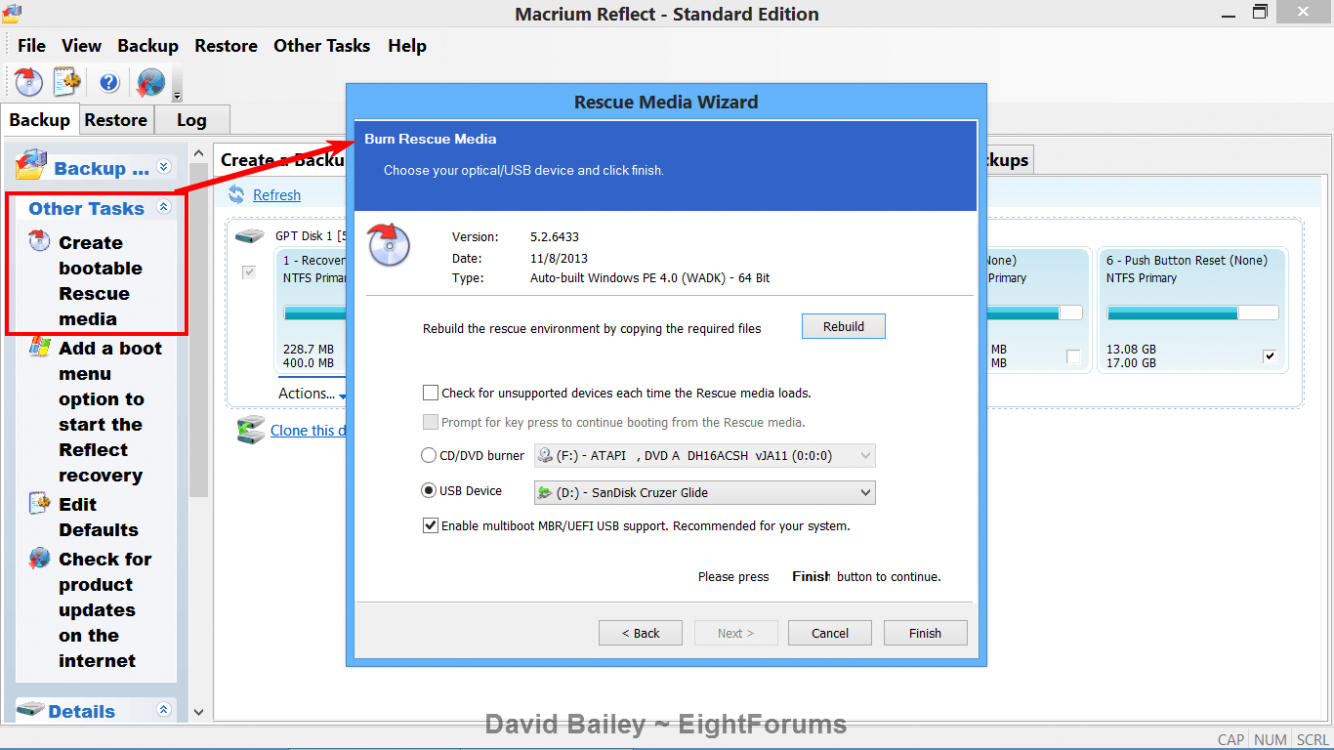Click the Backup Tasks folder icon in sidebar
Screen dimensions: 1334x750
(x=32, y=165)
